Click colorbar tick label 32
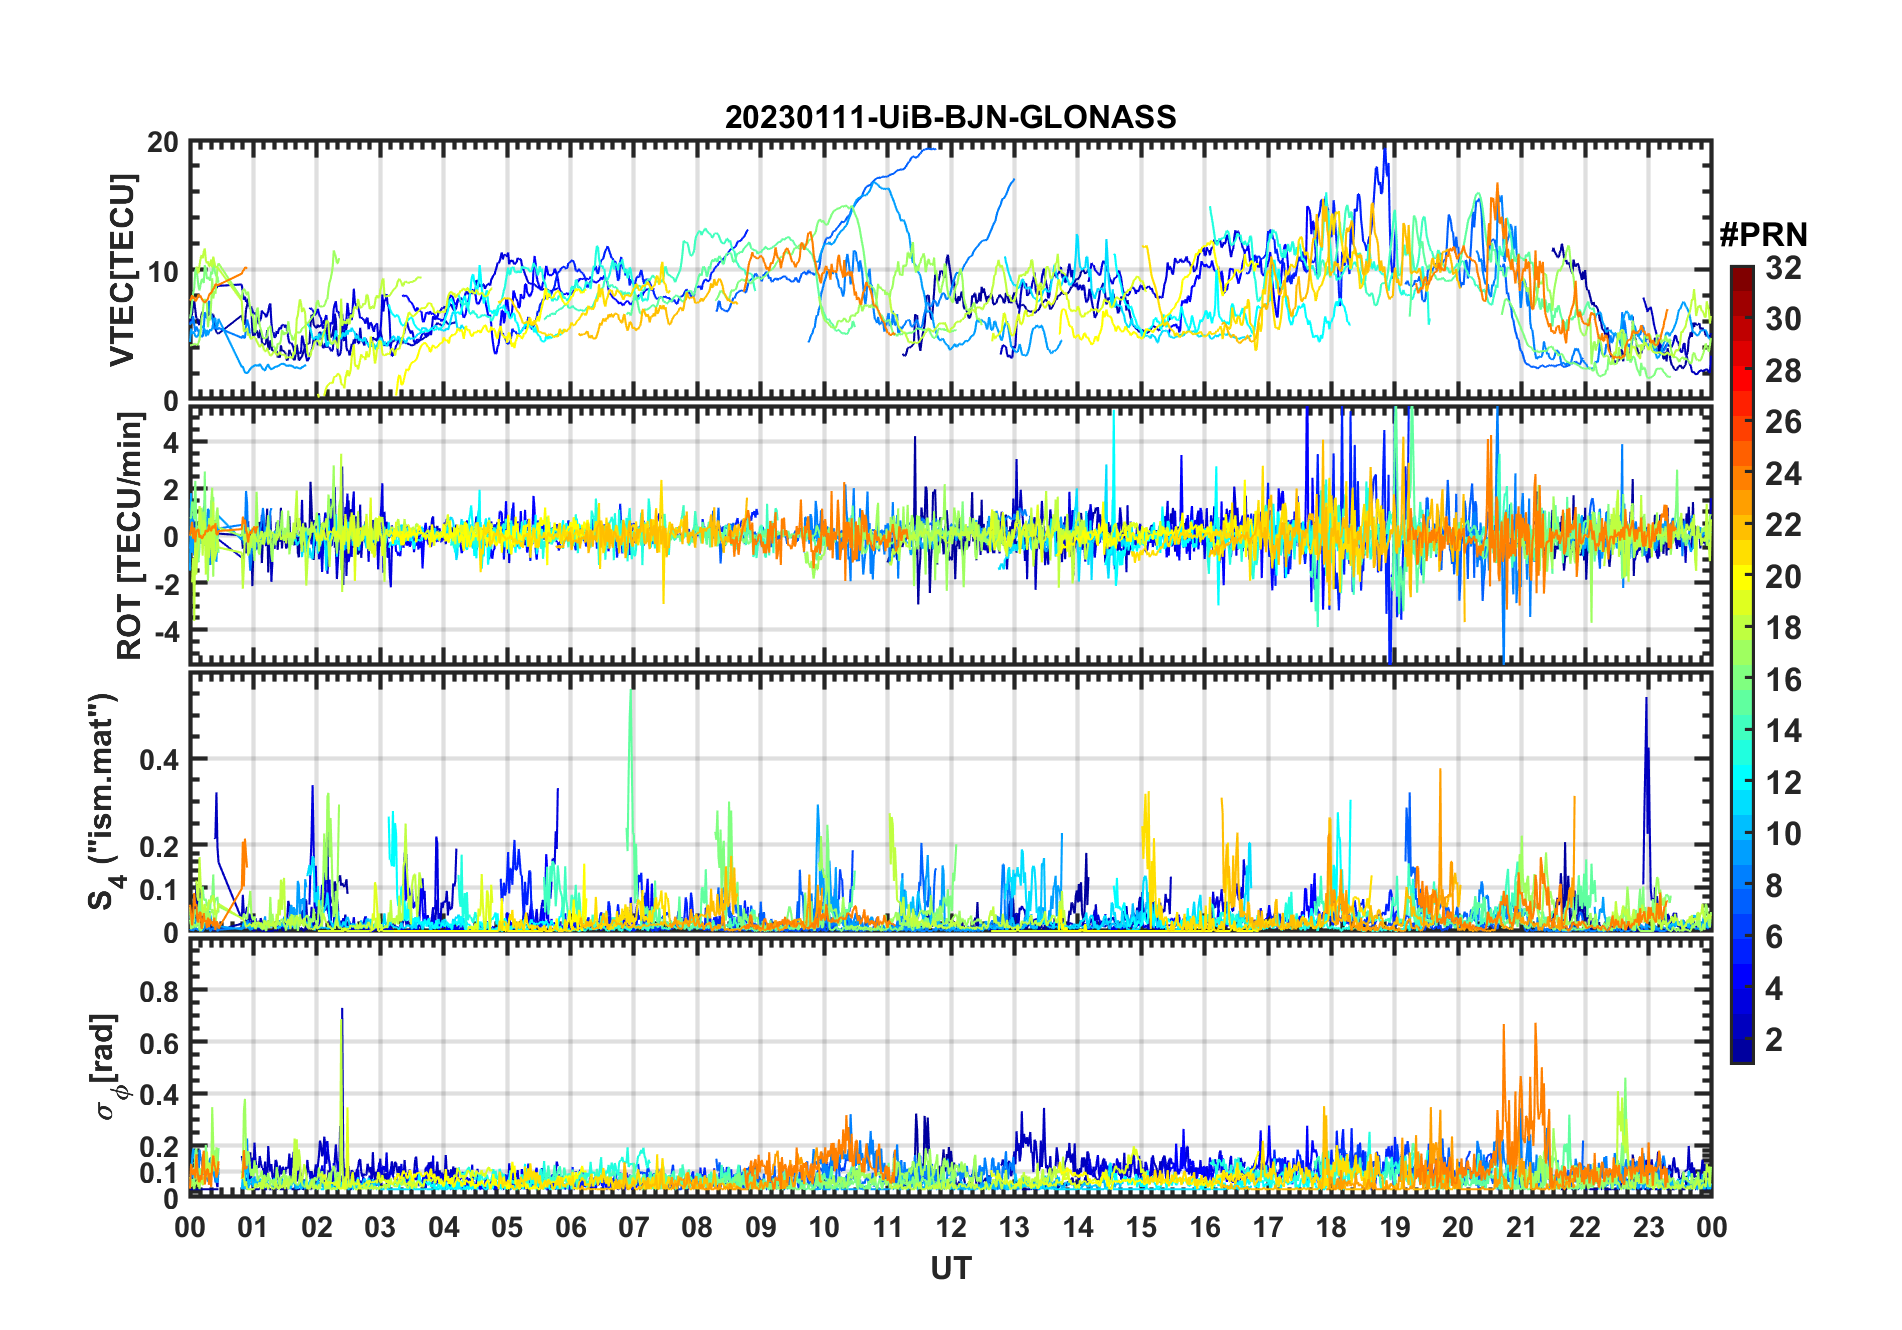 pyautogui.click(x=1783, y=268)
